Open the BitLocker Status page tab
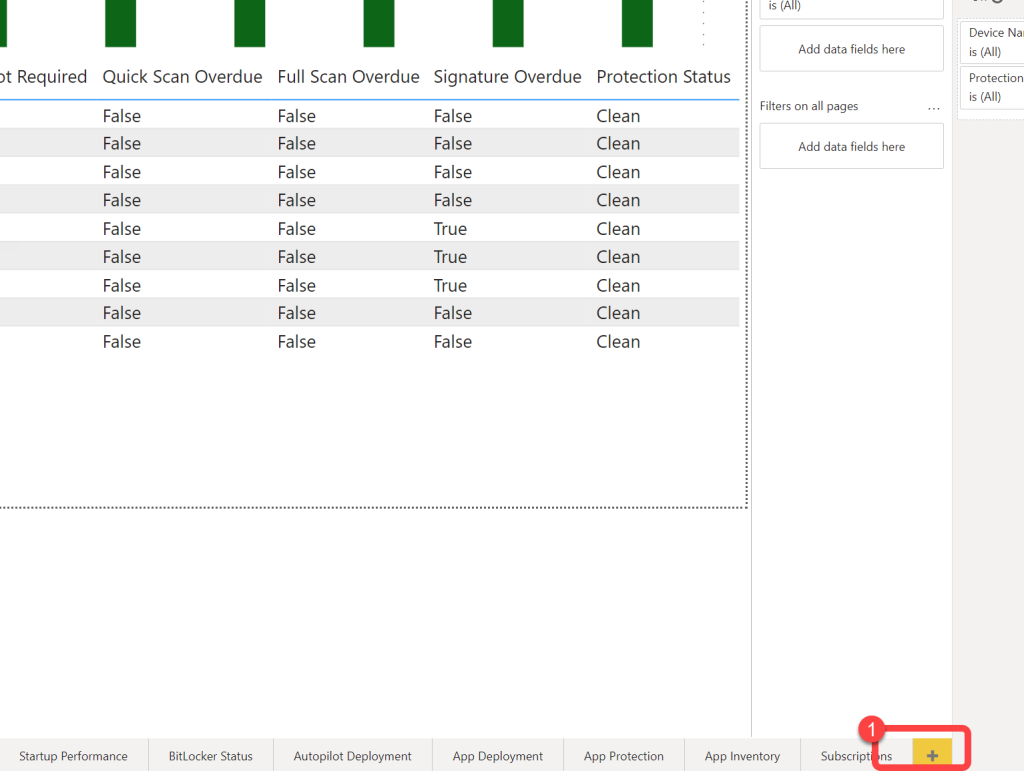The image size is (1024, 771). click(210, 756)
